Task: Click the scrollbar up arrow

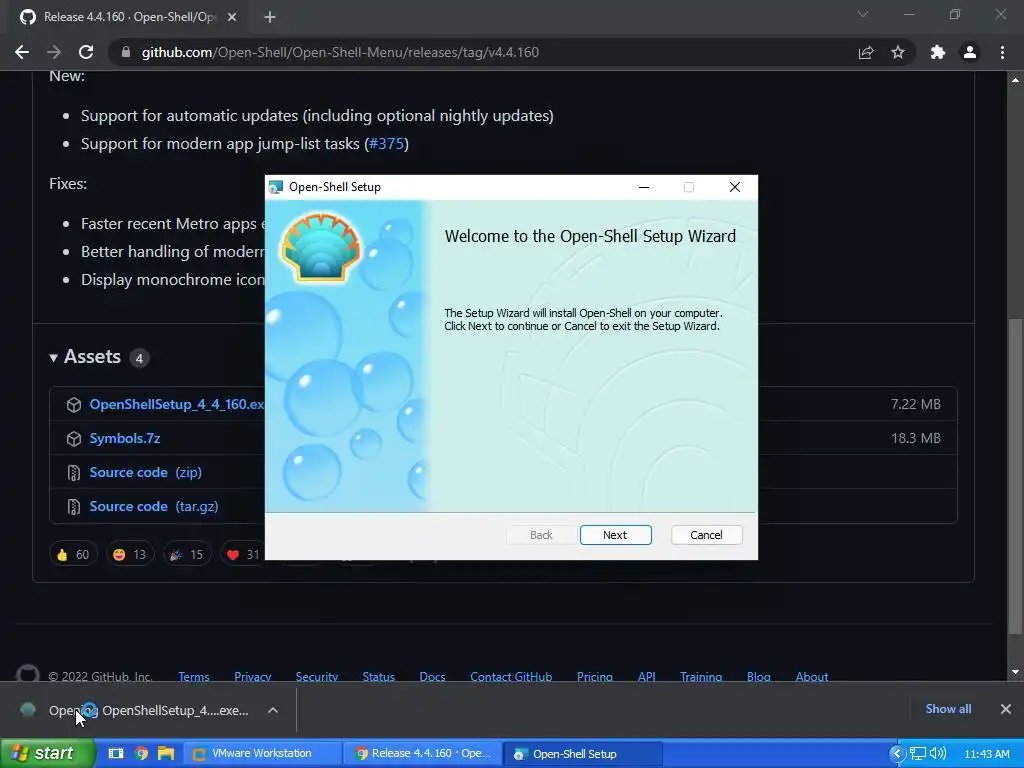Action: click(x=1015, y=80)
